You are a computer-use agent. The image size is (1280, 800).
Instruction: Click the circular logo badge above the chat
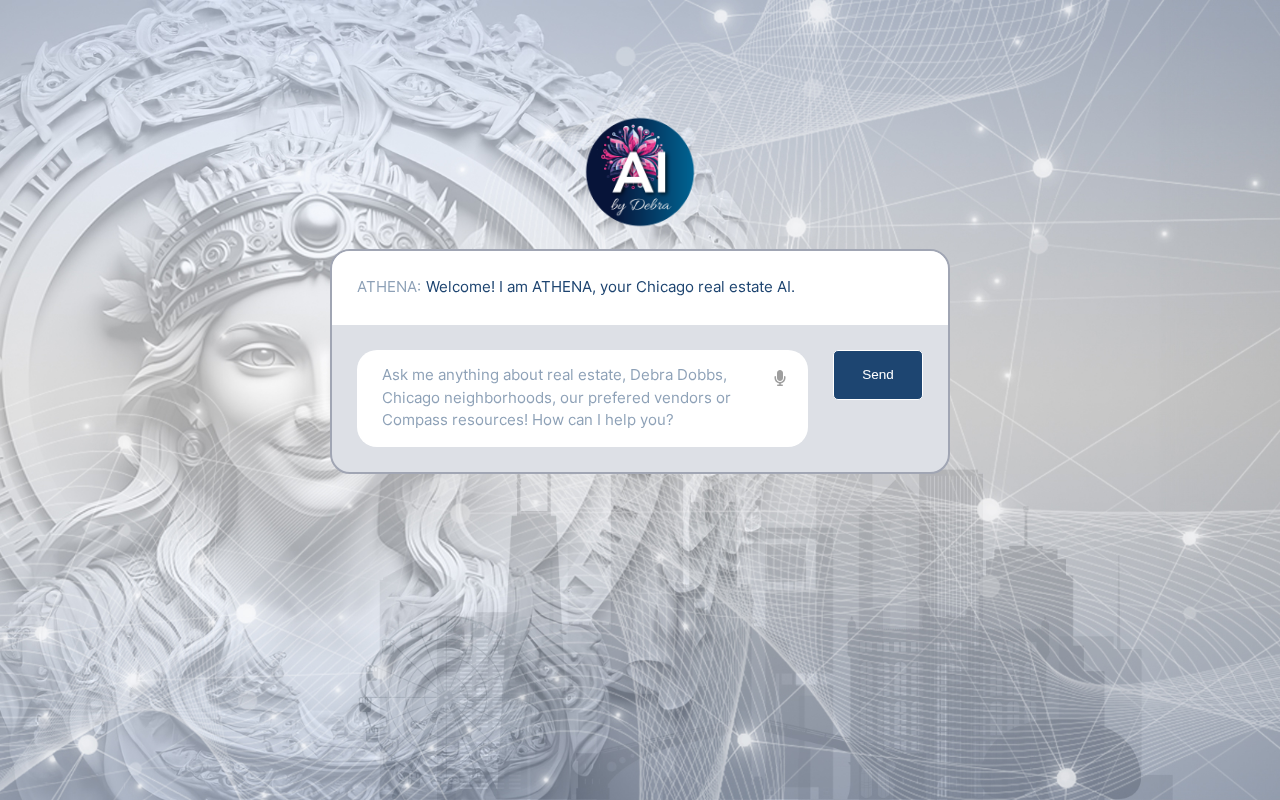pyautogui.click(x=640, y=172)
